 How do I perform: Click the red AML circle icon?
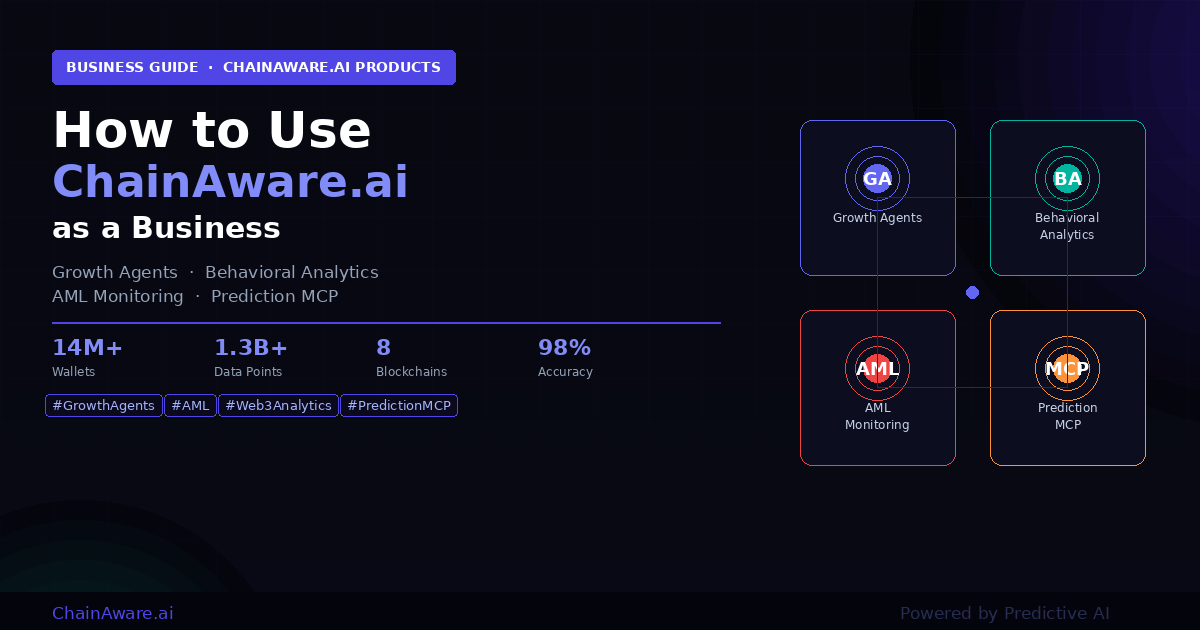tap(877, 368)
